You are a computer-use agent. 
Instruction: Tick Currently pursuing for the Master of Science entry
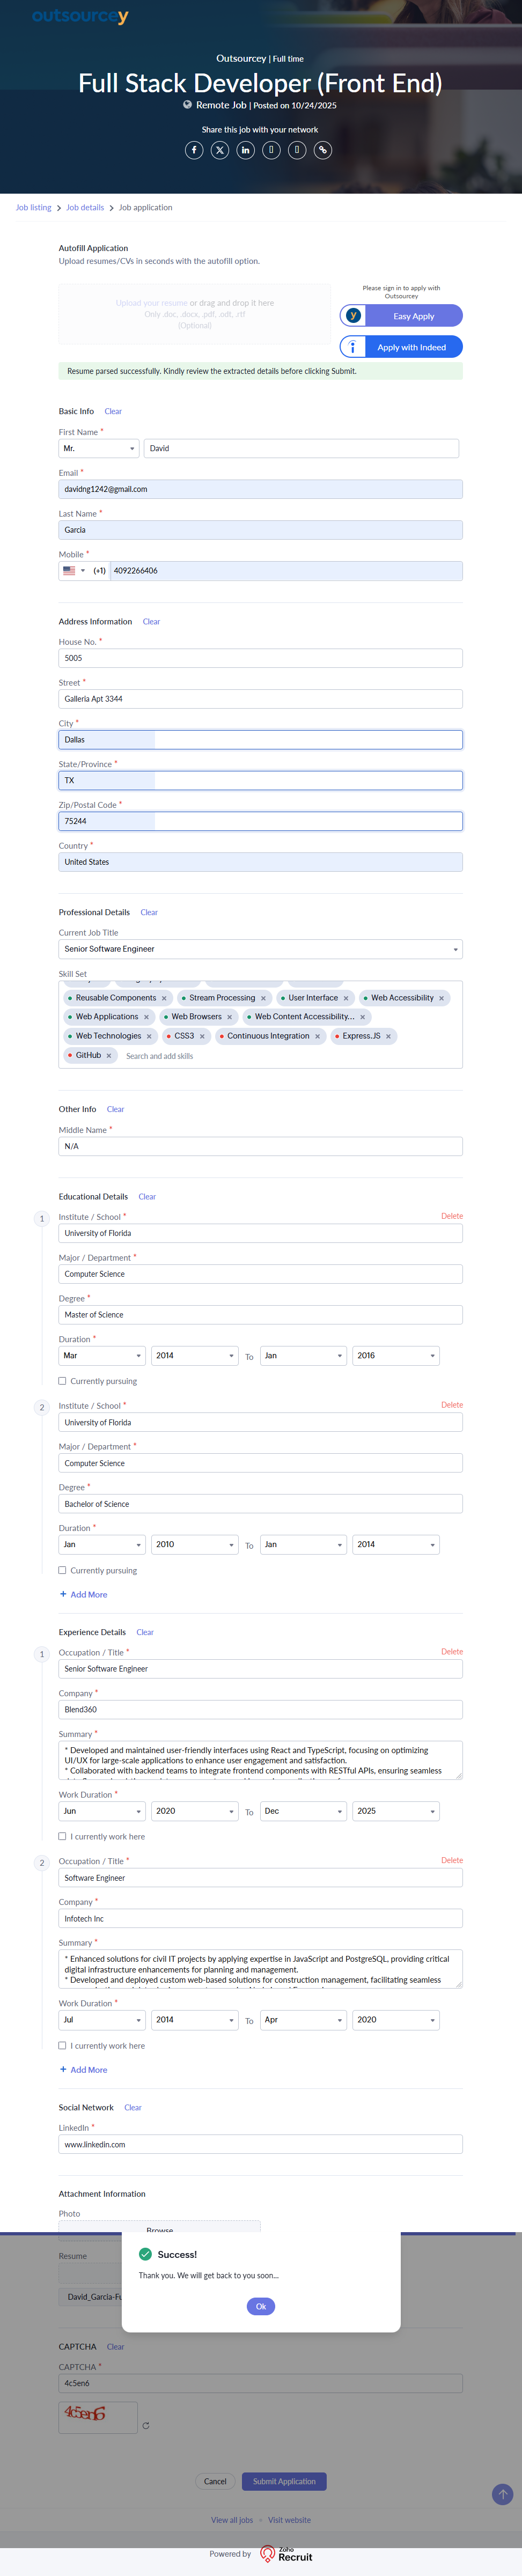[x=63, y=1381]
